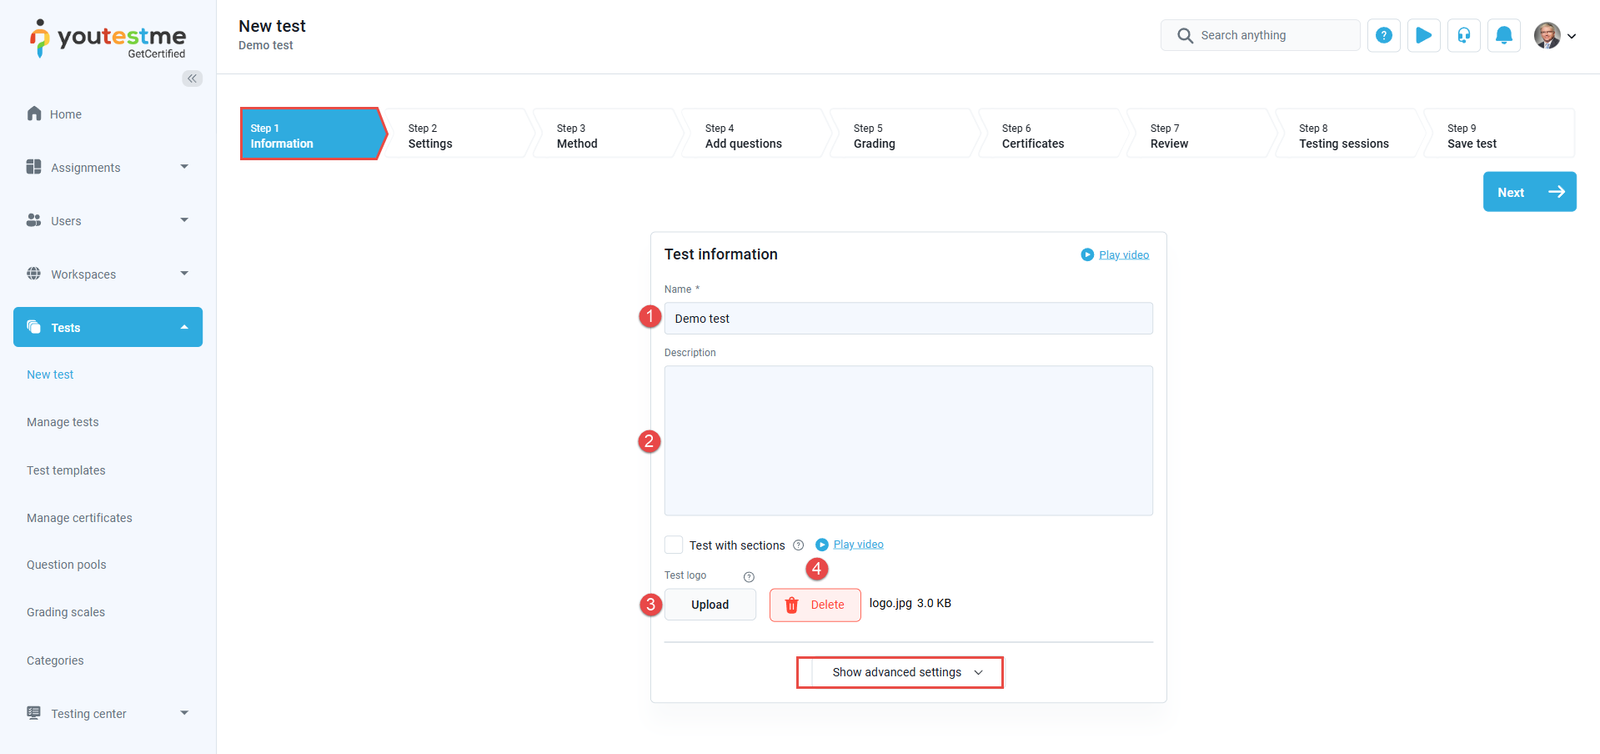Click into the Description text area
The height and width of the screenshot is (754, 1600).
[x=908, y=440]
